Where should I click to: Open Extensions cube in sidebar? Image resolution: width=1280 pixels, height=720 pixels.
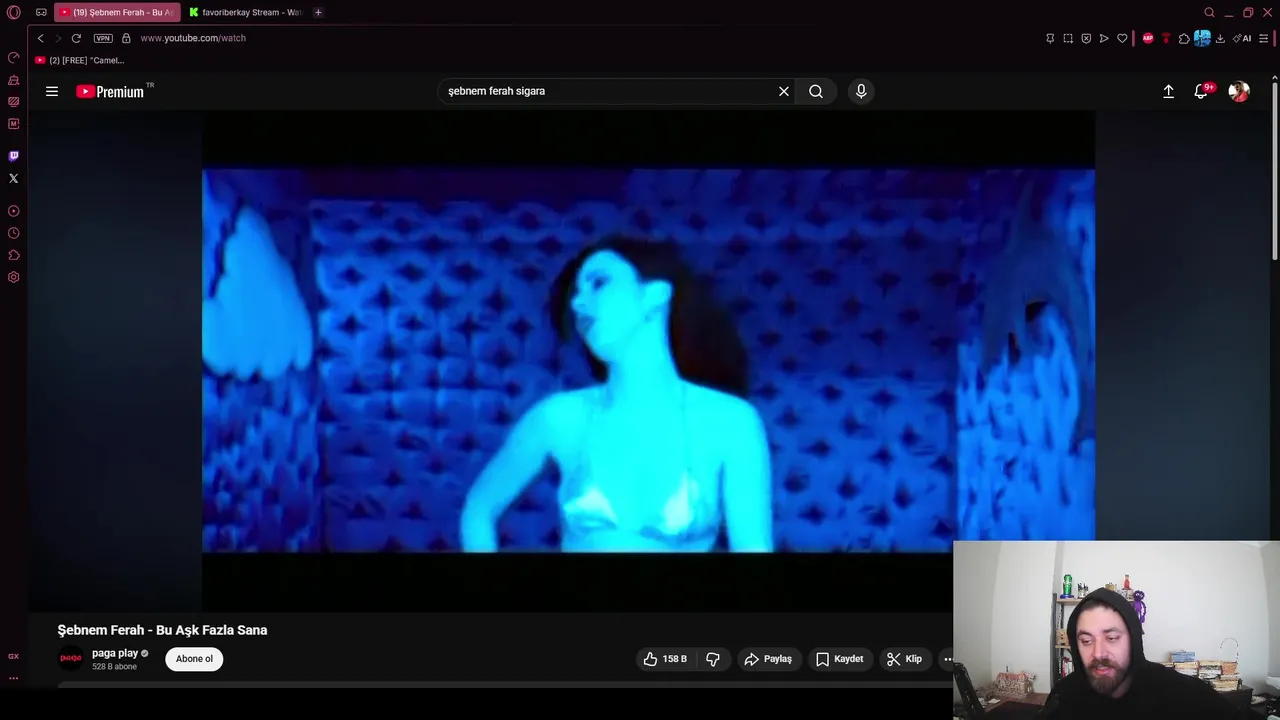[14, 255]
